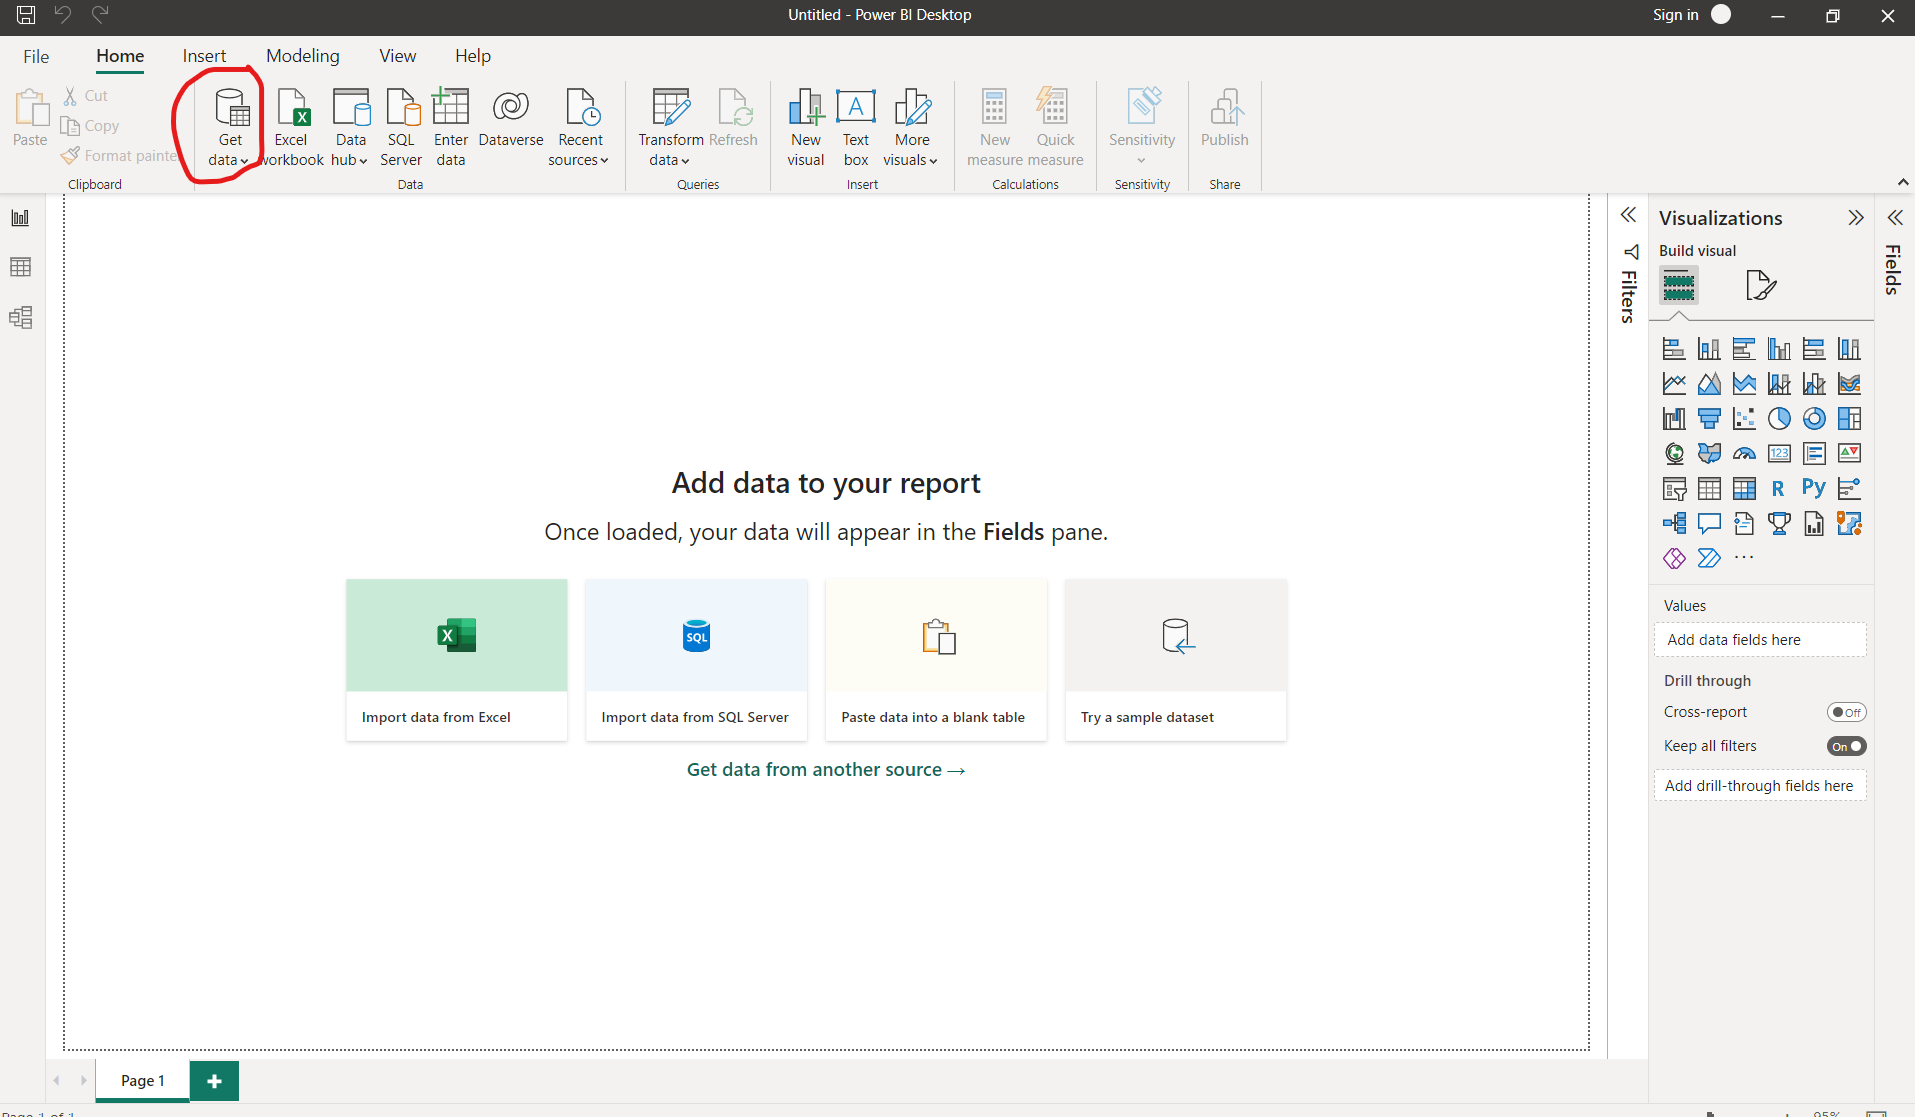
Task: Select the Pie chart visual
Action: (x=1779, y=419)
